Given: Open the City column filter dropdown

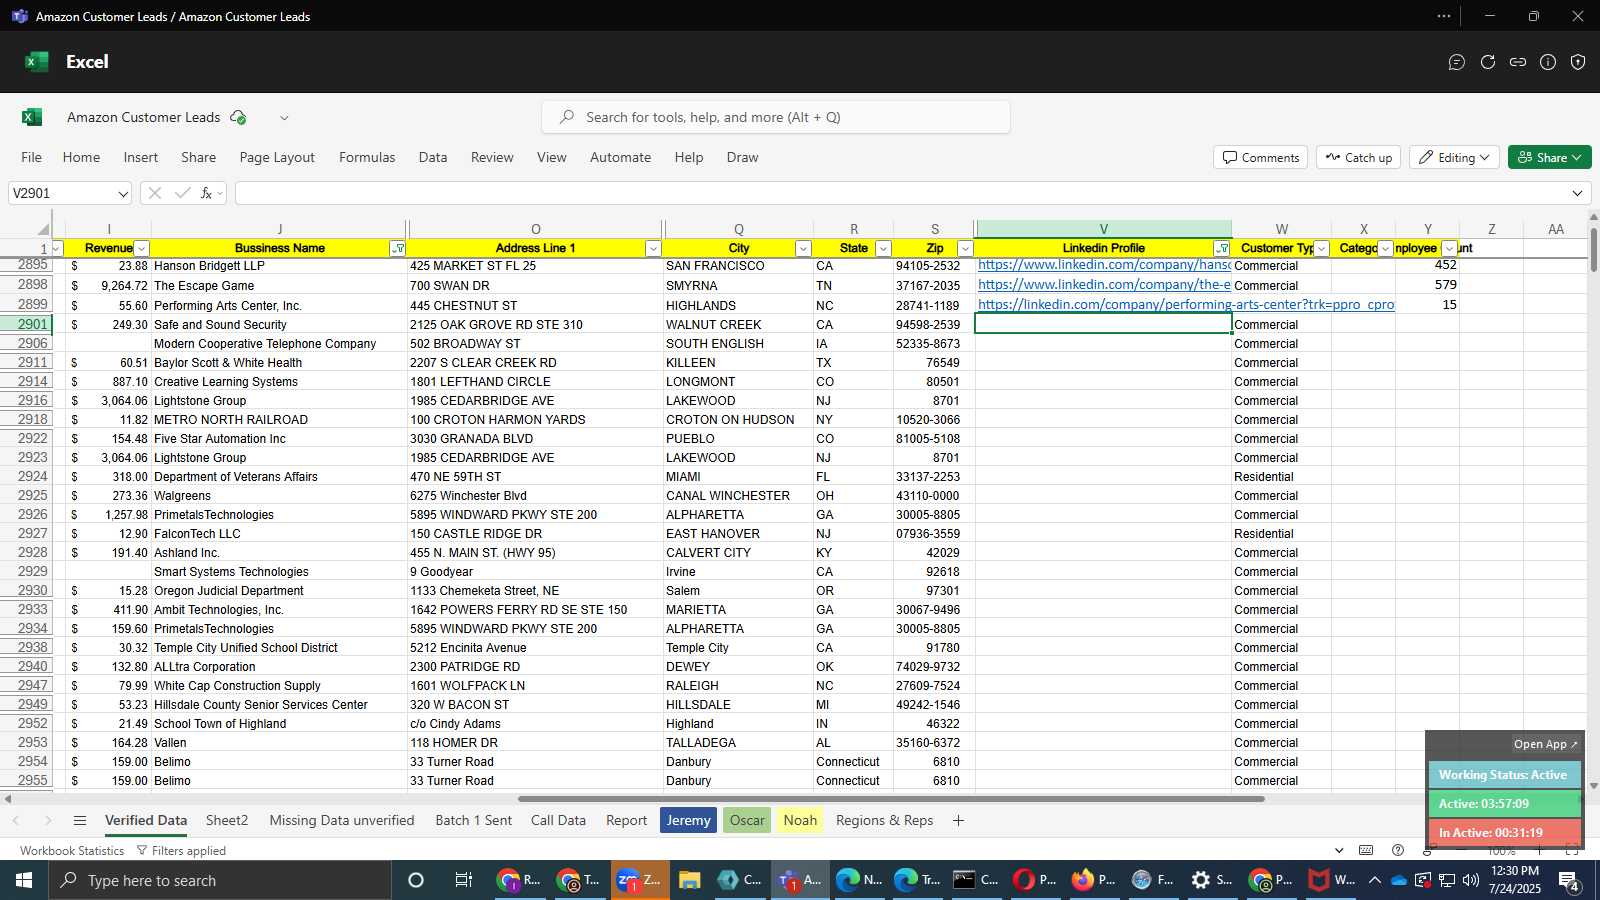Looking at the screenshot, I should 802,248.
